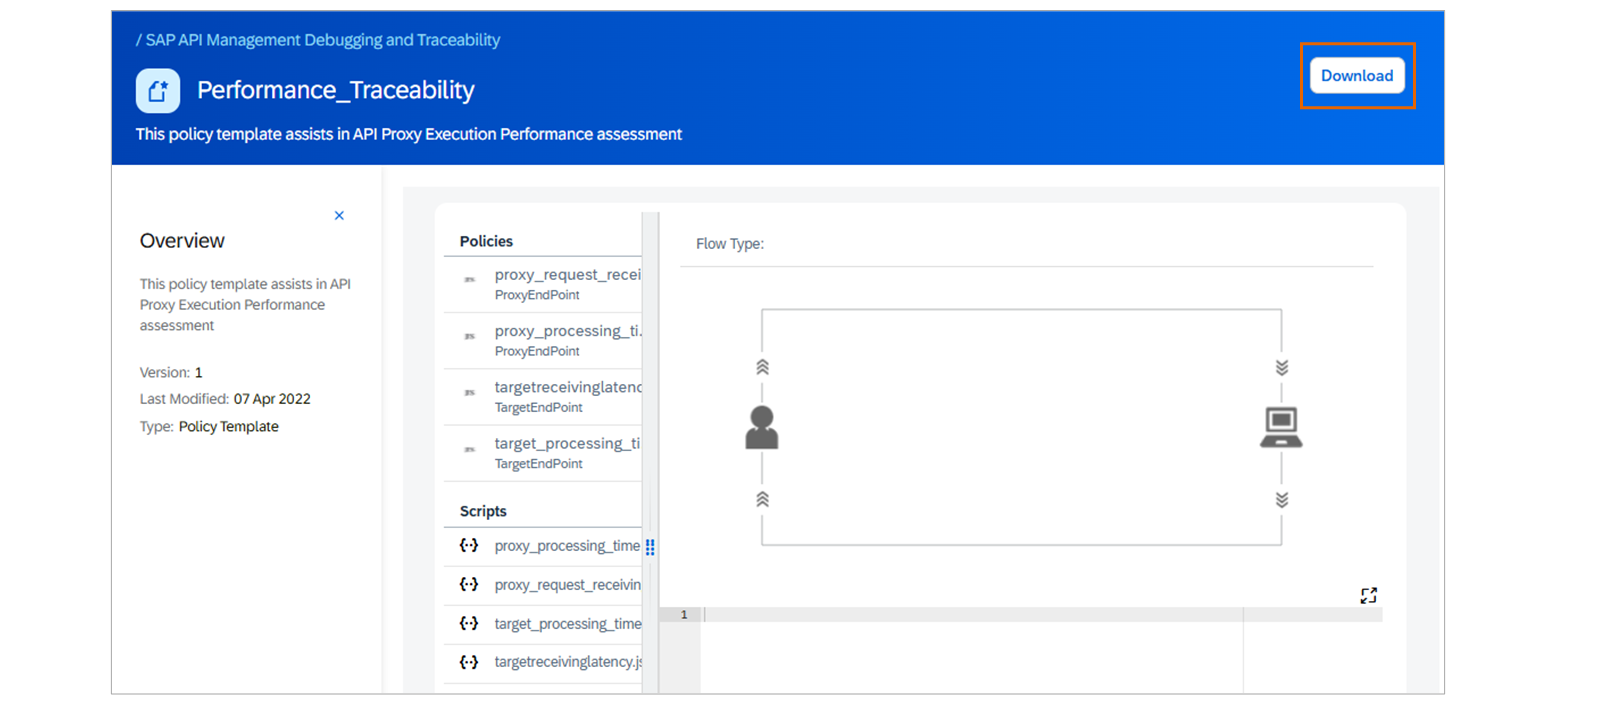Click the icon beside target_processing_ti policy

click(x=469, y=449)
